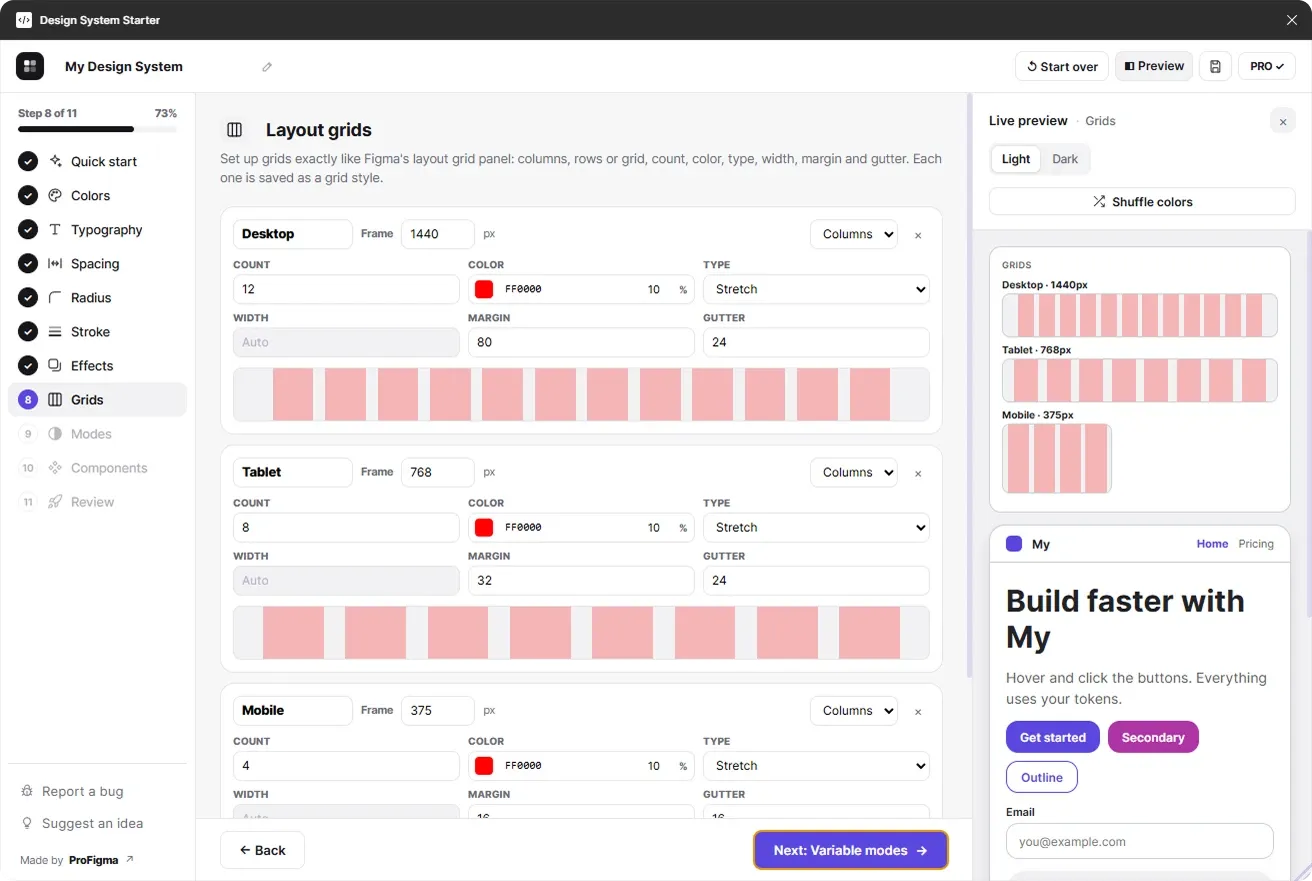Viewport: 1312px width, 881px height.
Task: Click the Spacing icon in sidebar
Action: click(x=55, y=264)
